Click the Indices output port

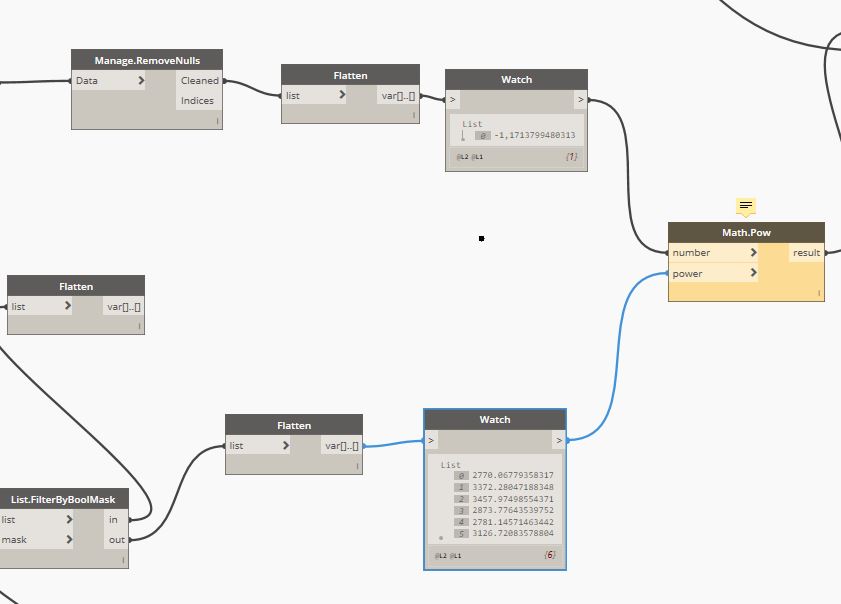pos(197,101)
